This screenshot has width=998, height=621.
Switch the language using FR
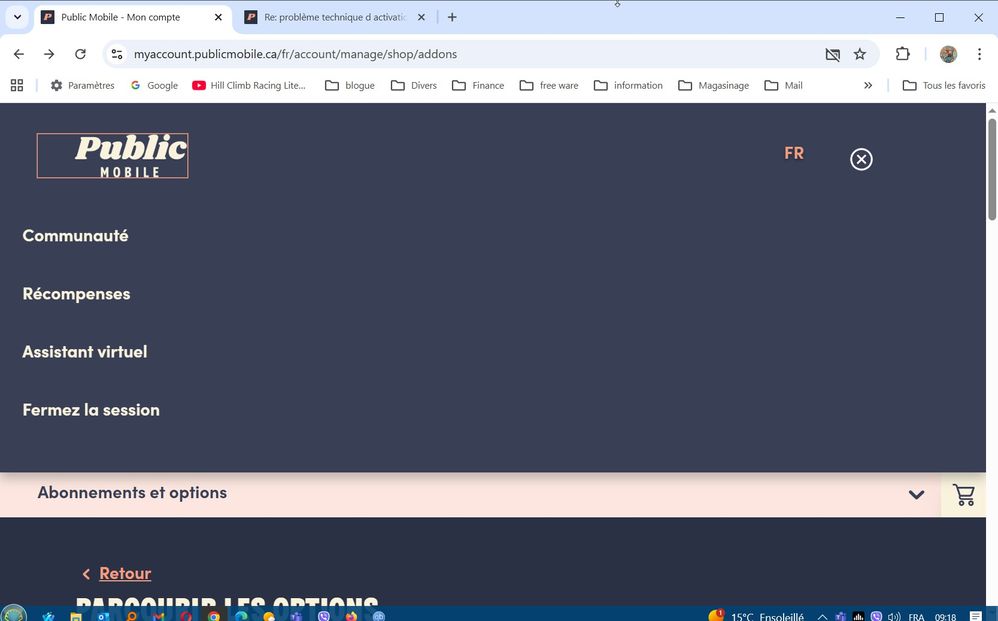point(794,153)
